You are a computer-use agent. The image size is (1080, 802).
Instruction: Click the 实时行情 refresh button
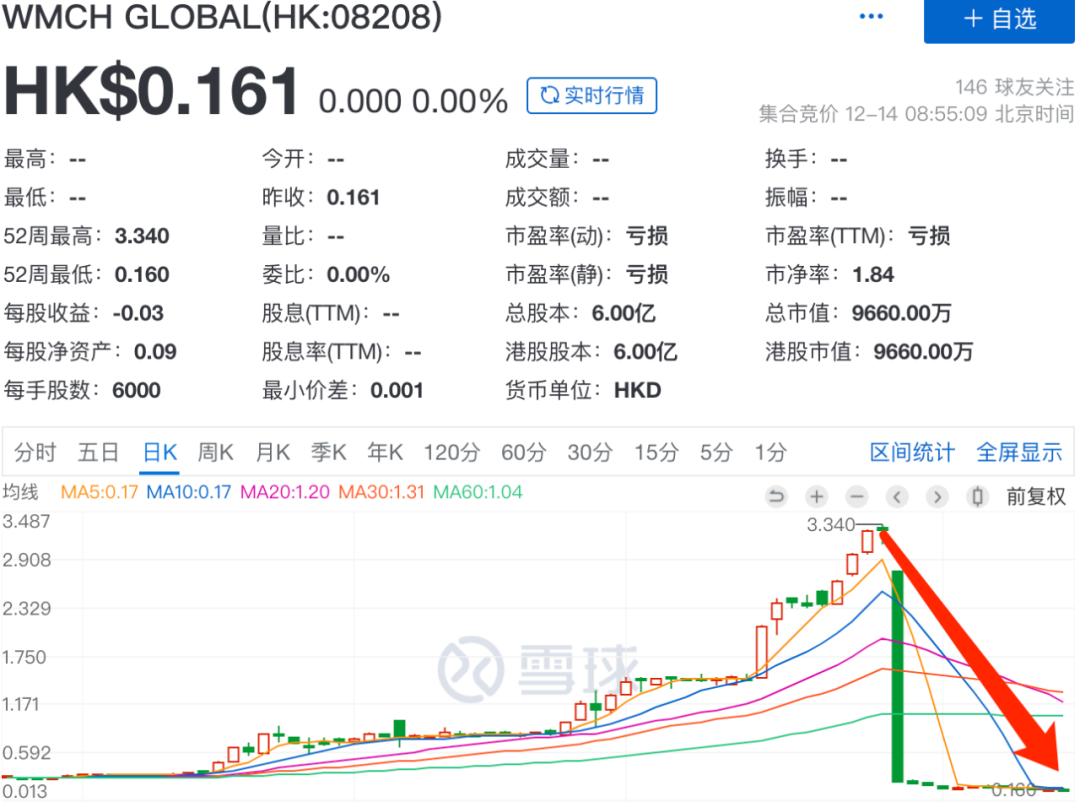point(592,96)
